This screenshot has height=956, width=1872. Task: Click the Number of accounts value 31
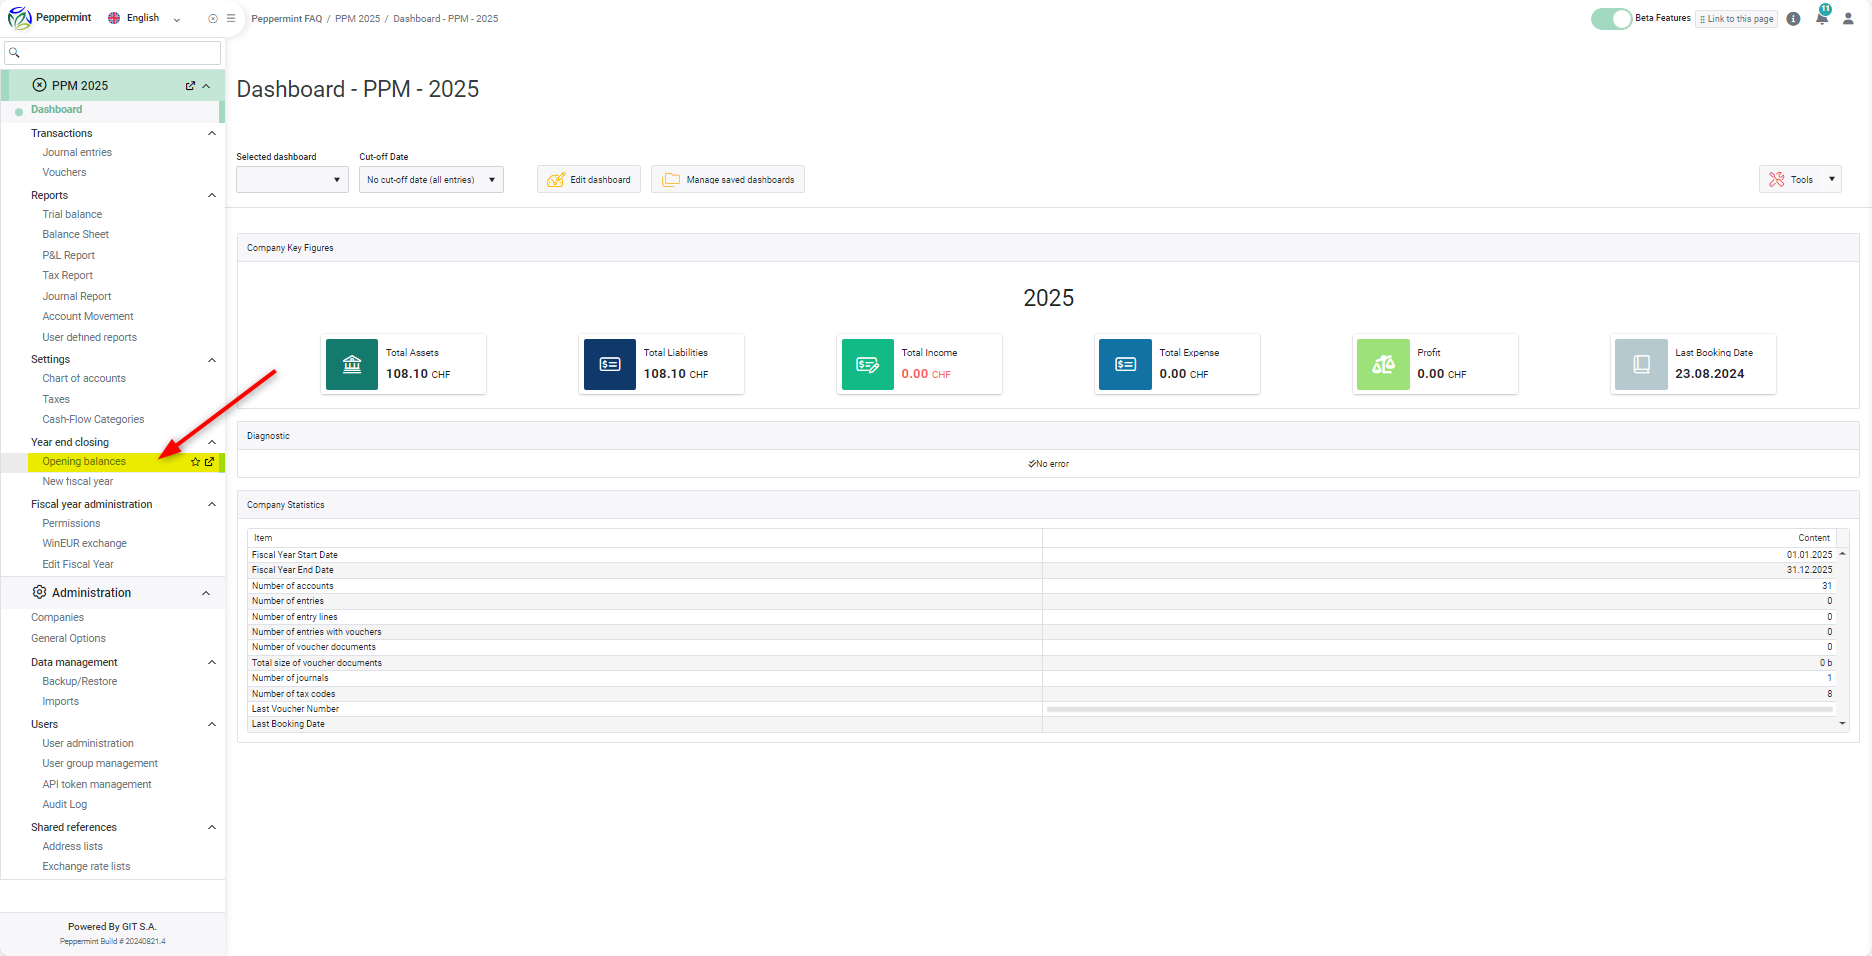click(1827, 586)
